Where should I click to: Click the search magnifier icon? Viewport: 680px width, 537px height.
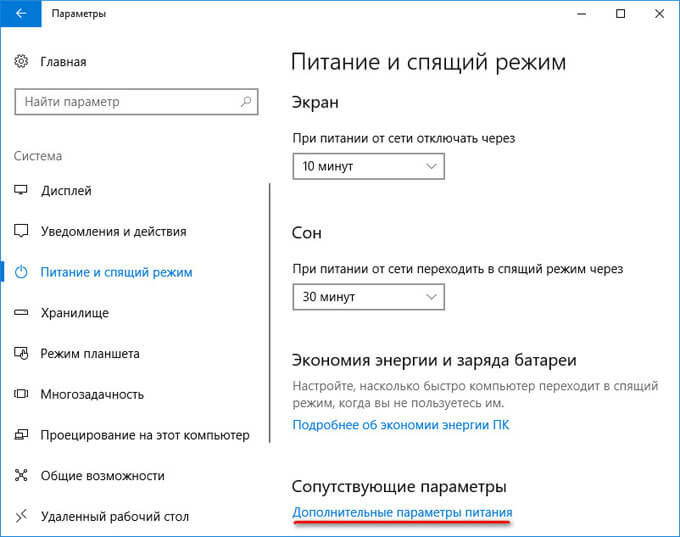click(x=246, y=102)
